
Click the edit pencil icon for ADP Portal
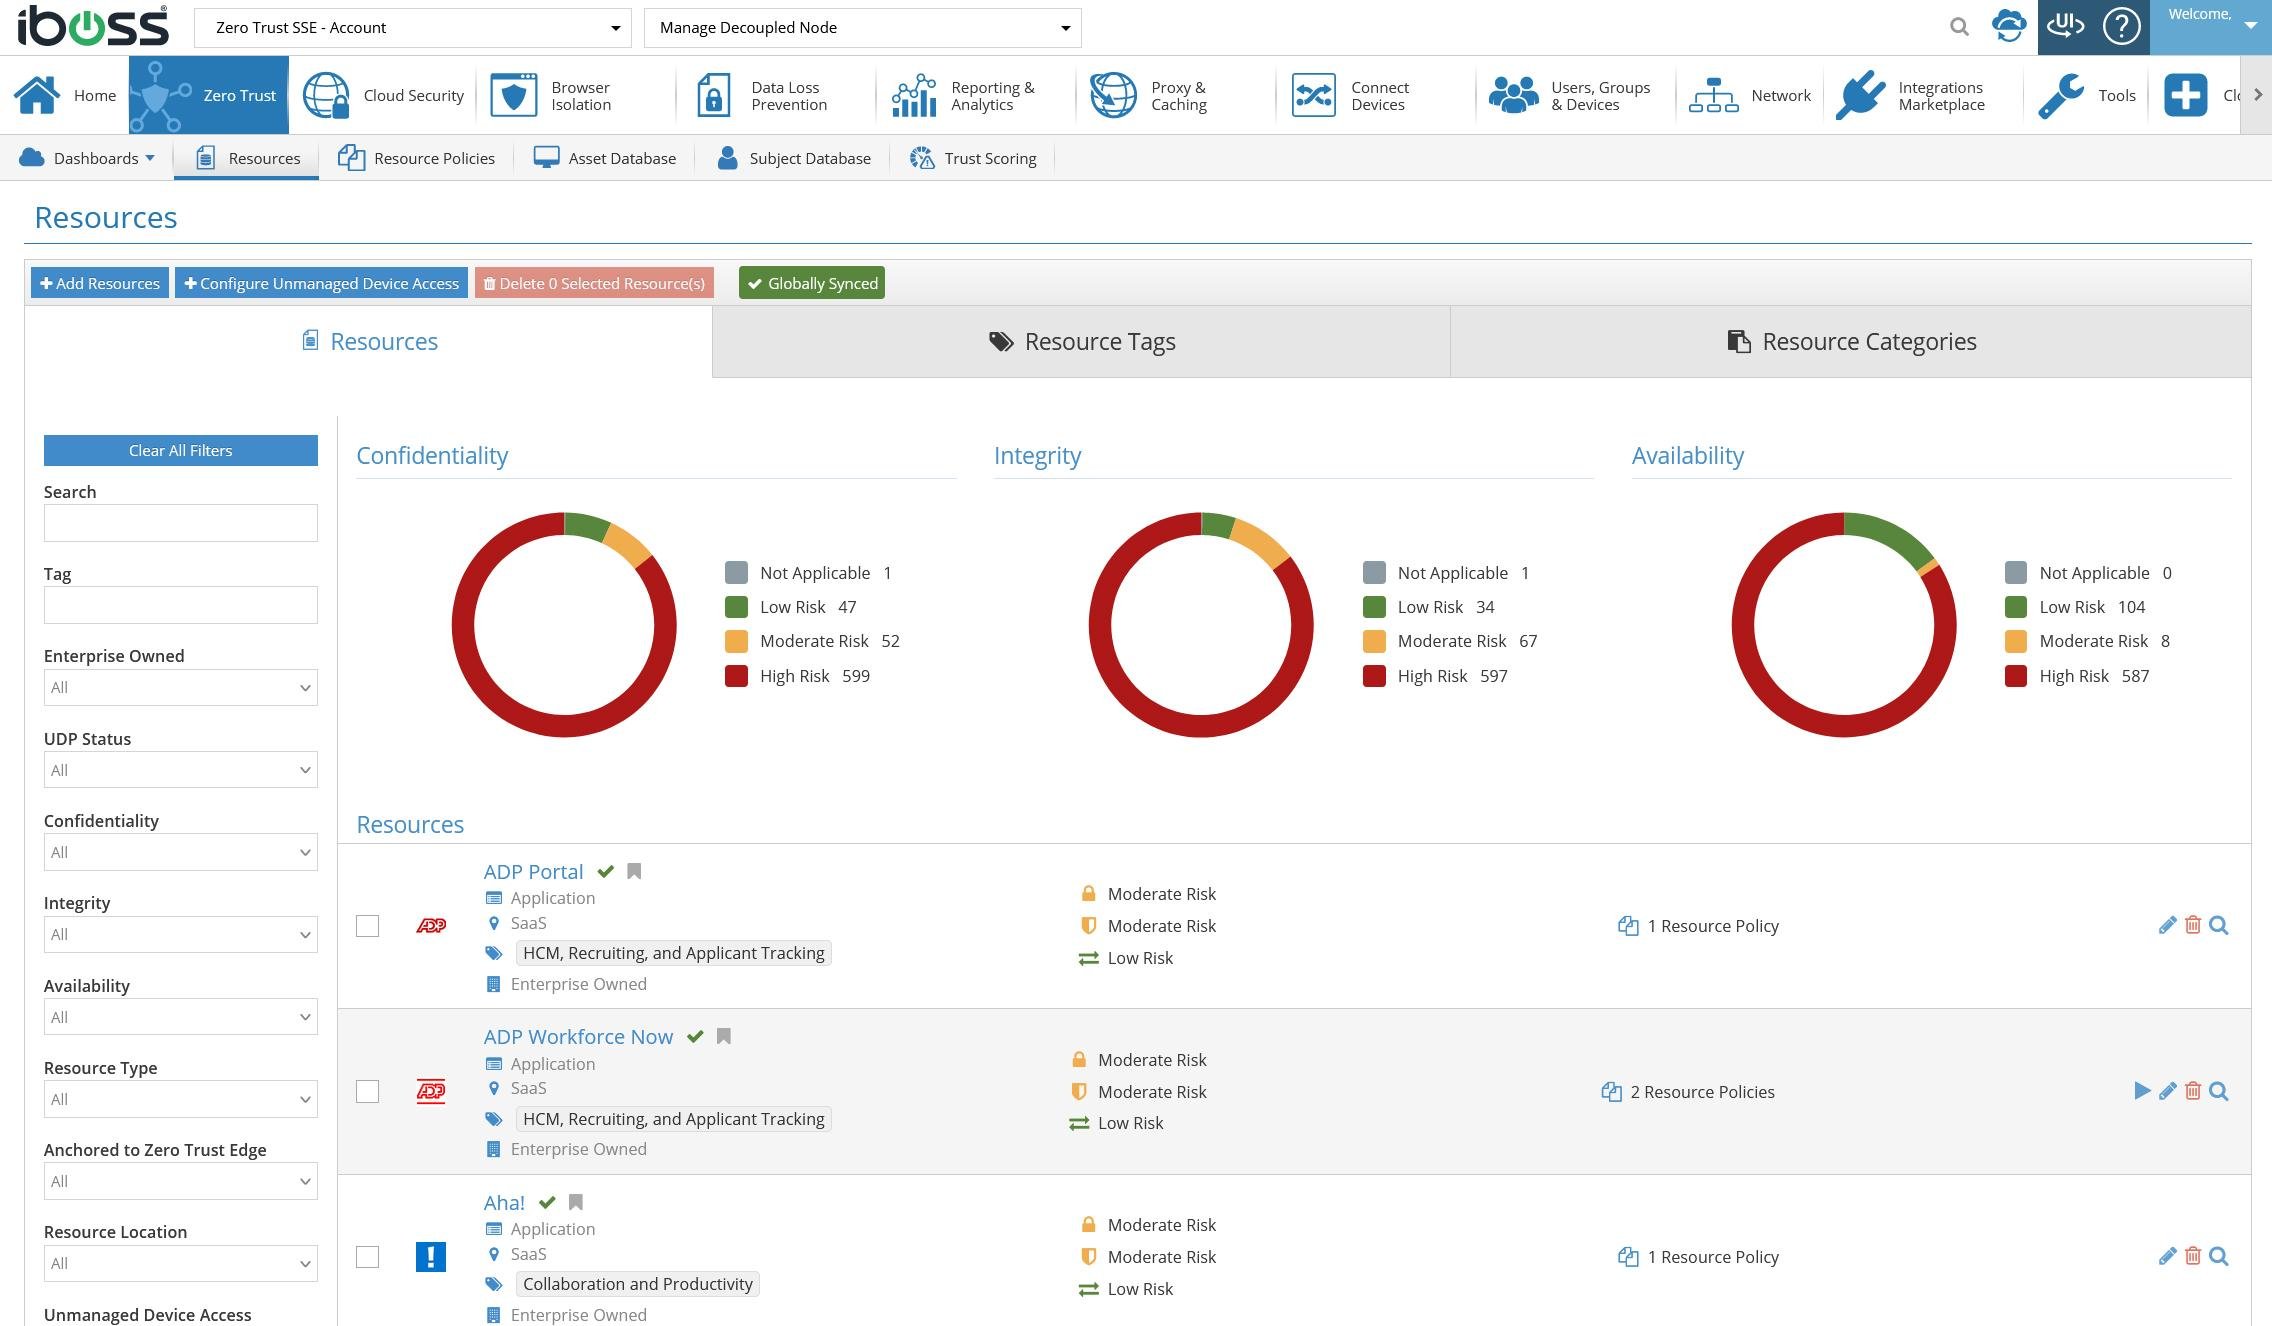(2166, 925)
